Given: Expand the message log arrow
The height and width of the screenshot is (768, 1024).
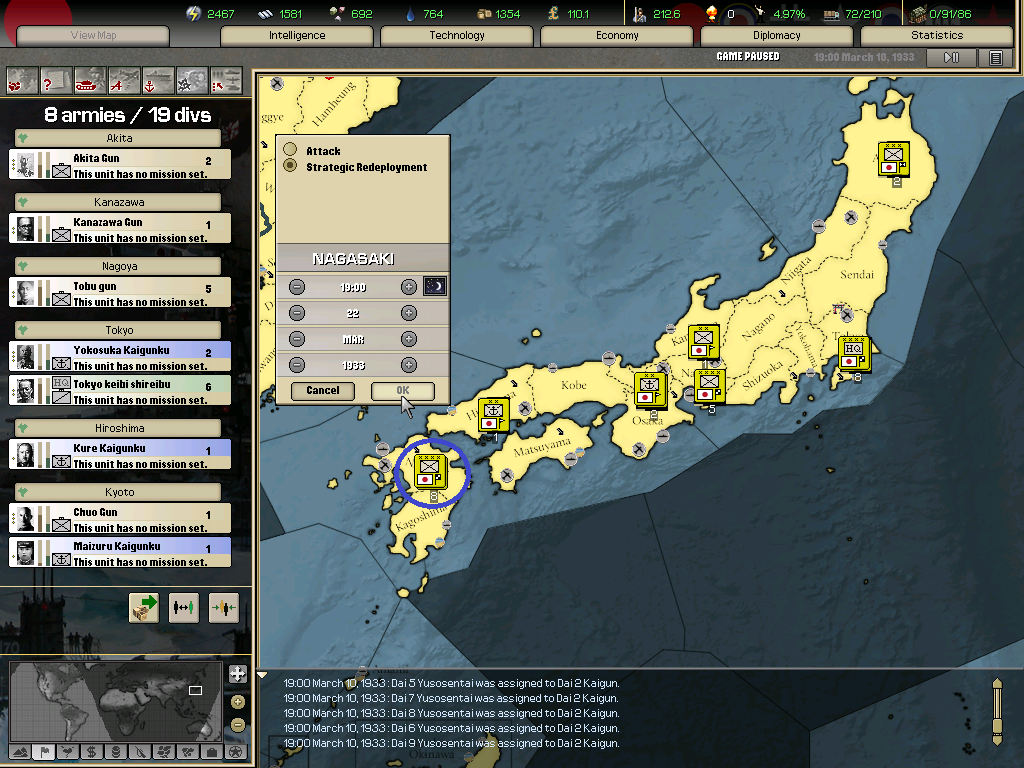Looking at the screenshot, I should pyautogui.click(x=263, y=675).
